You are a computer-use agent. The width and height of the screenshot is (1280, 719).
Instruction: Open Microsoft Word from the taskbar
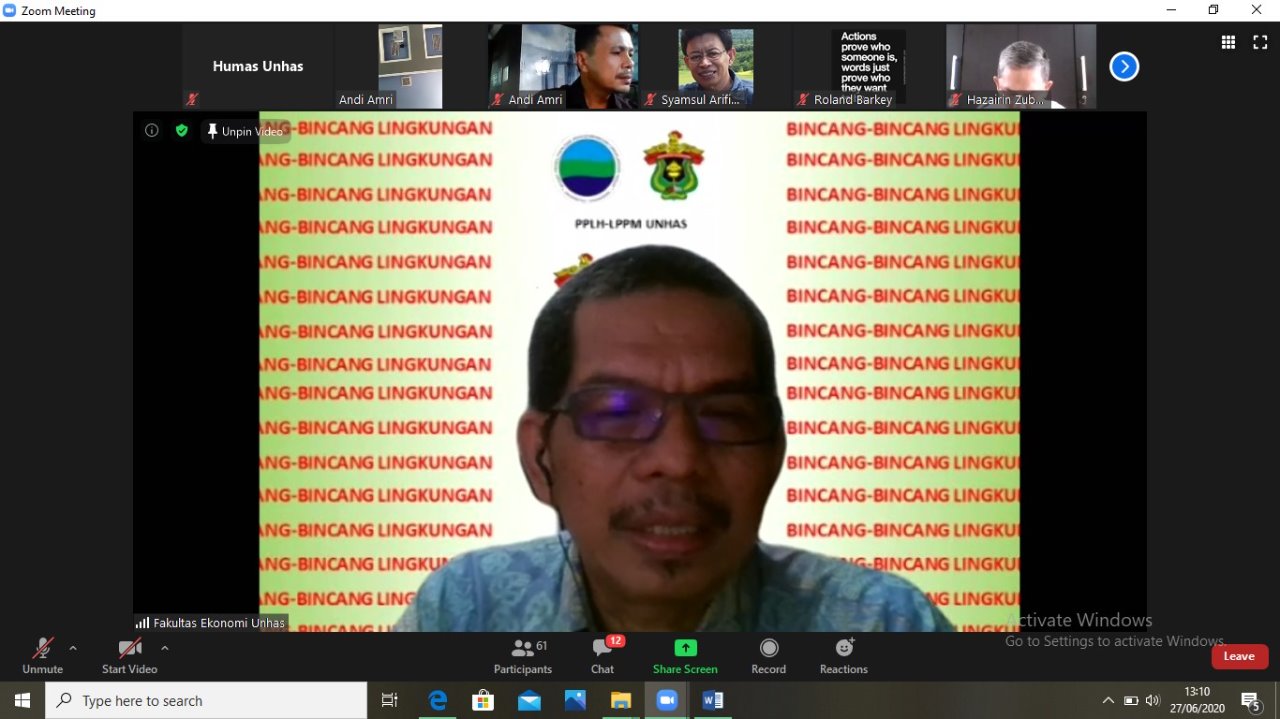713,701
